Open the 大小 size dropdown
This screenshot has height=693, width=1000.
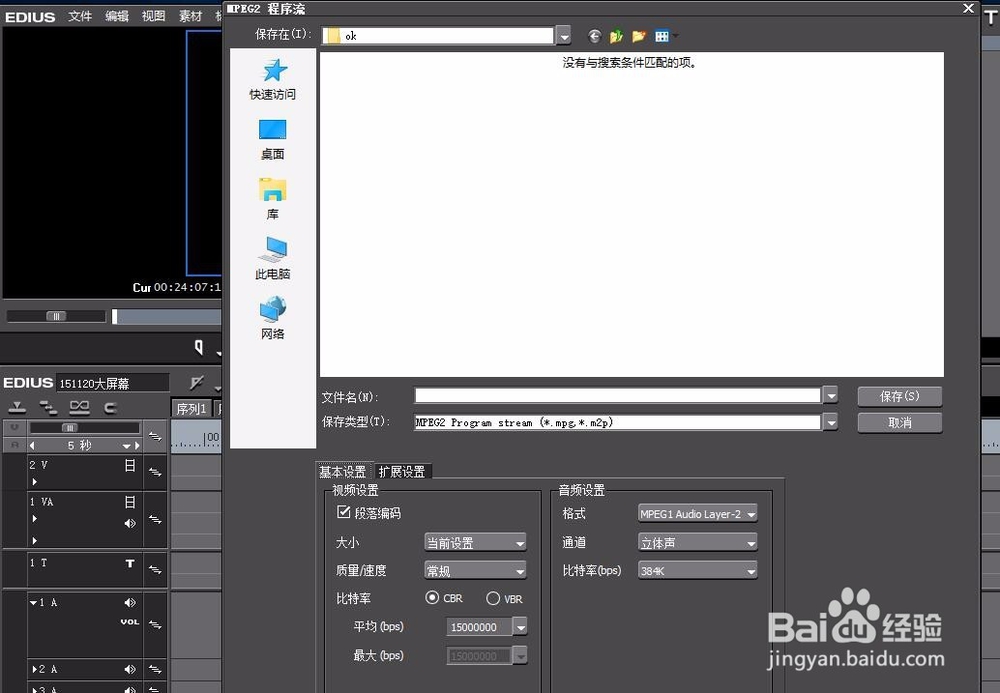tap(476, 543)
